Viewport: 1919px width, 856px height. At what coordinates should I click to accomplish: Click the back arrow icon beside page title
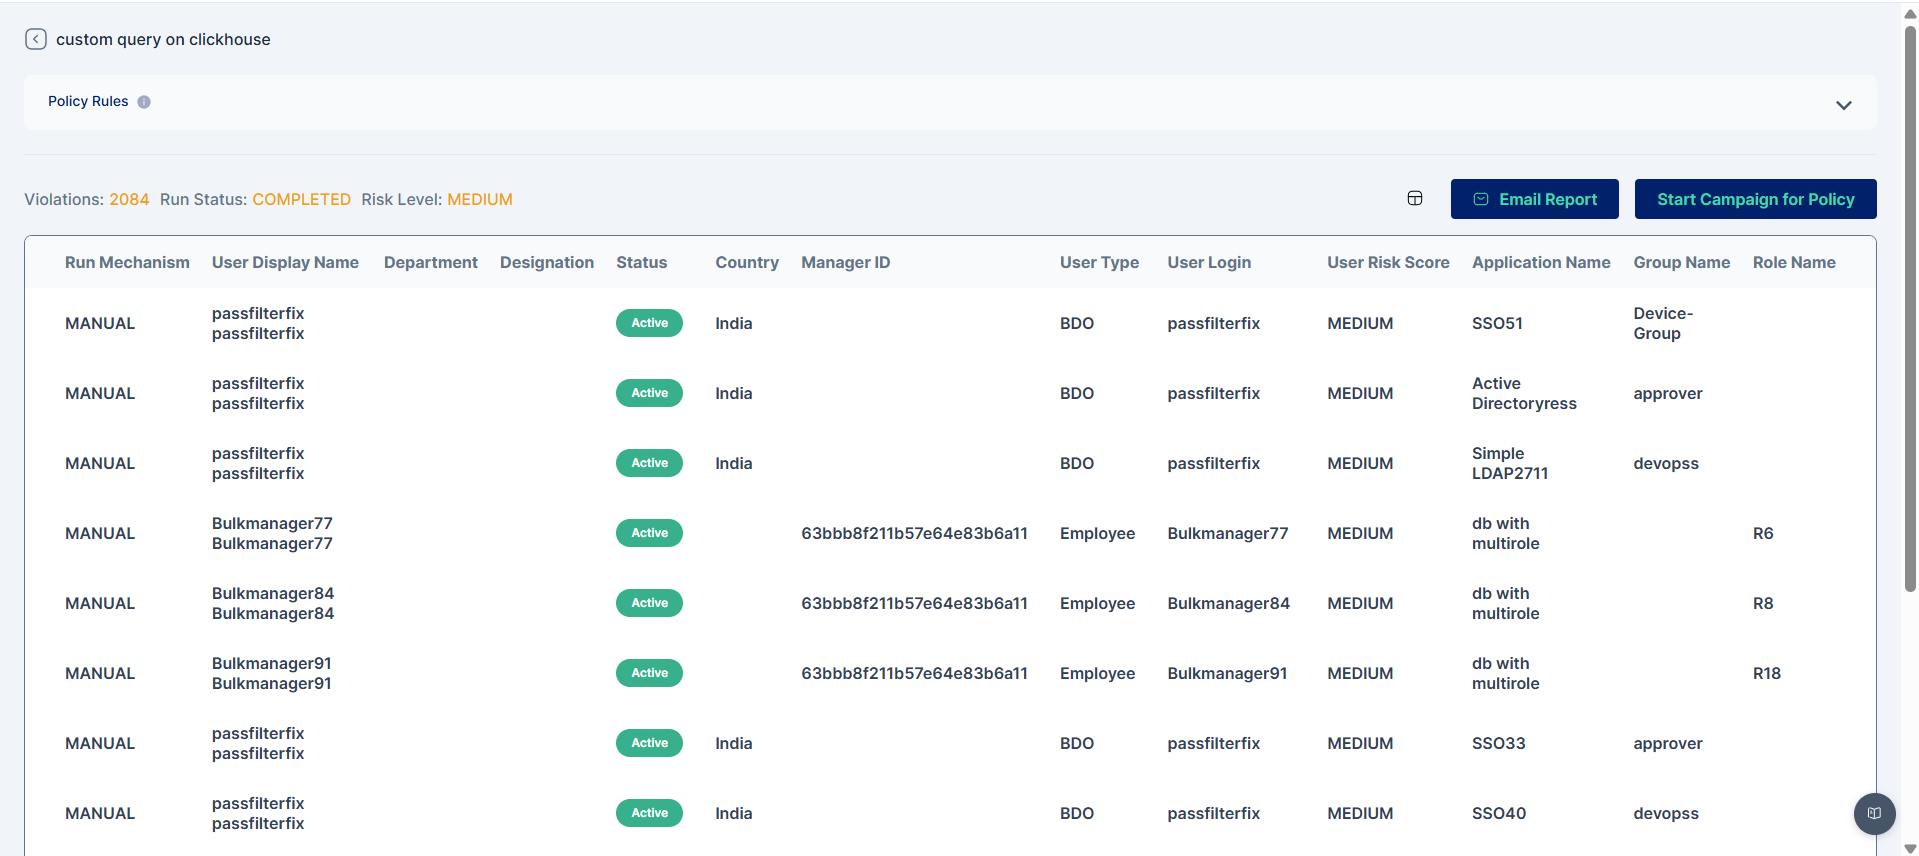(36, 39)
